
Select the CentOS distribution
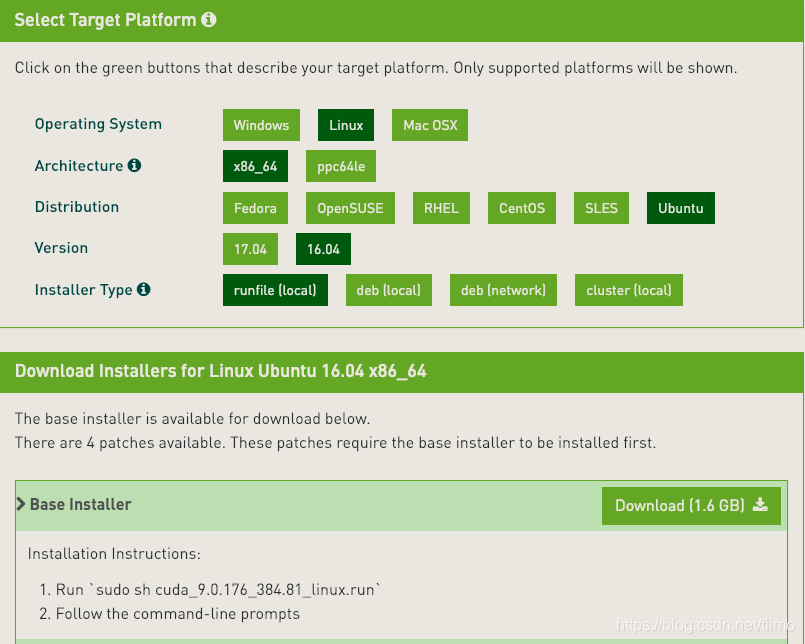(522, 208)
